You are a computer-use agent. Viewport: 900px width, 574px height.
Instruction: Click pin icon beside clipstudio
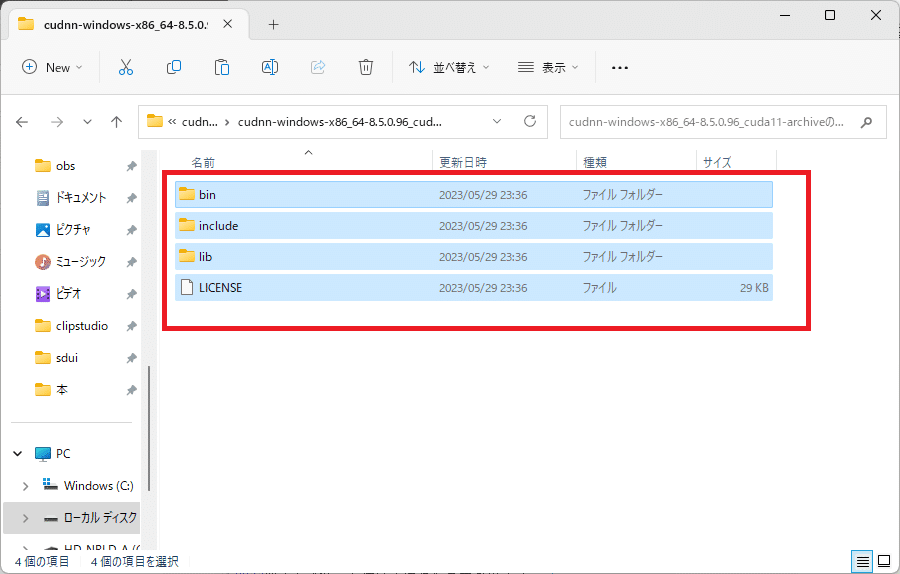pos(131,326)
